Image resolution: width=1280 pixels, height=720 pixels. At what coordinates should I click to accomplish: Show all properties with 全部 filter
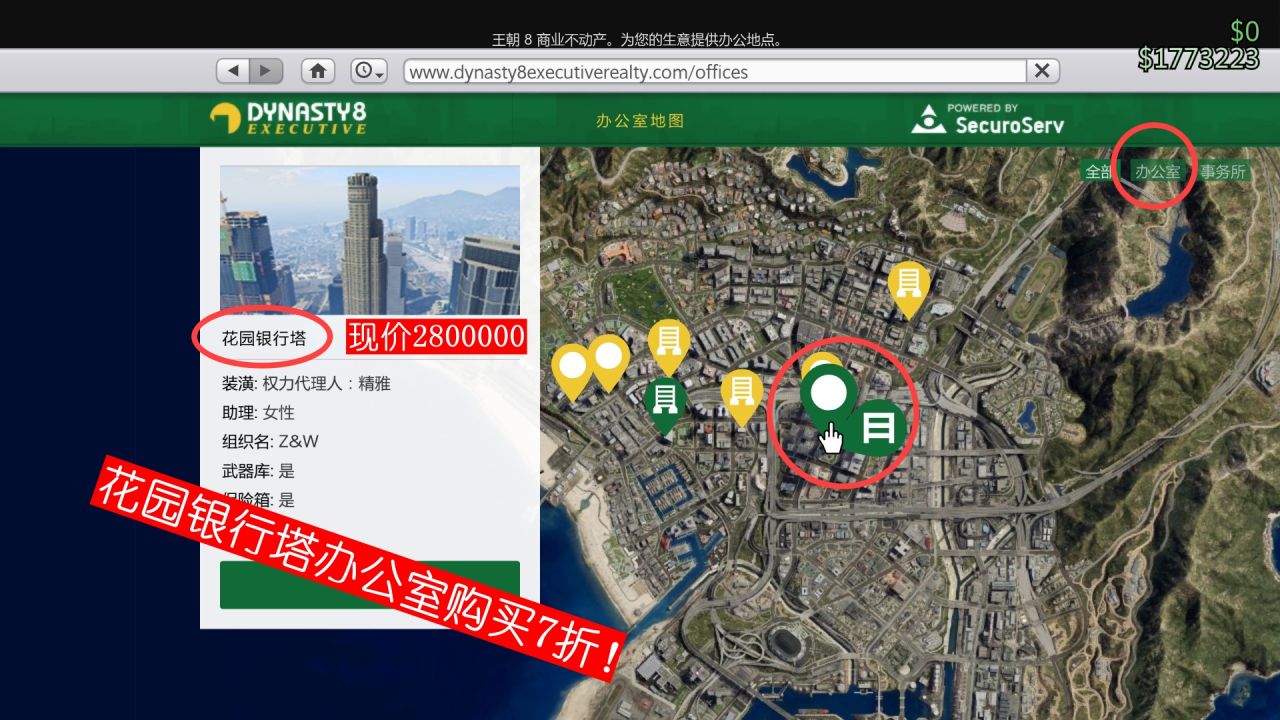click(1098, 172)
